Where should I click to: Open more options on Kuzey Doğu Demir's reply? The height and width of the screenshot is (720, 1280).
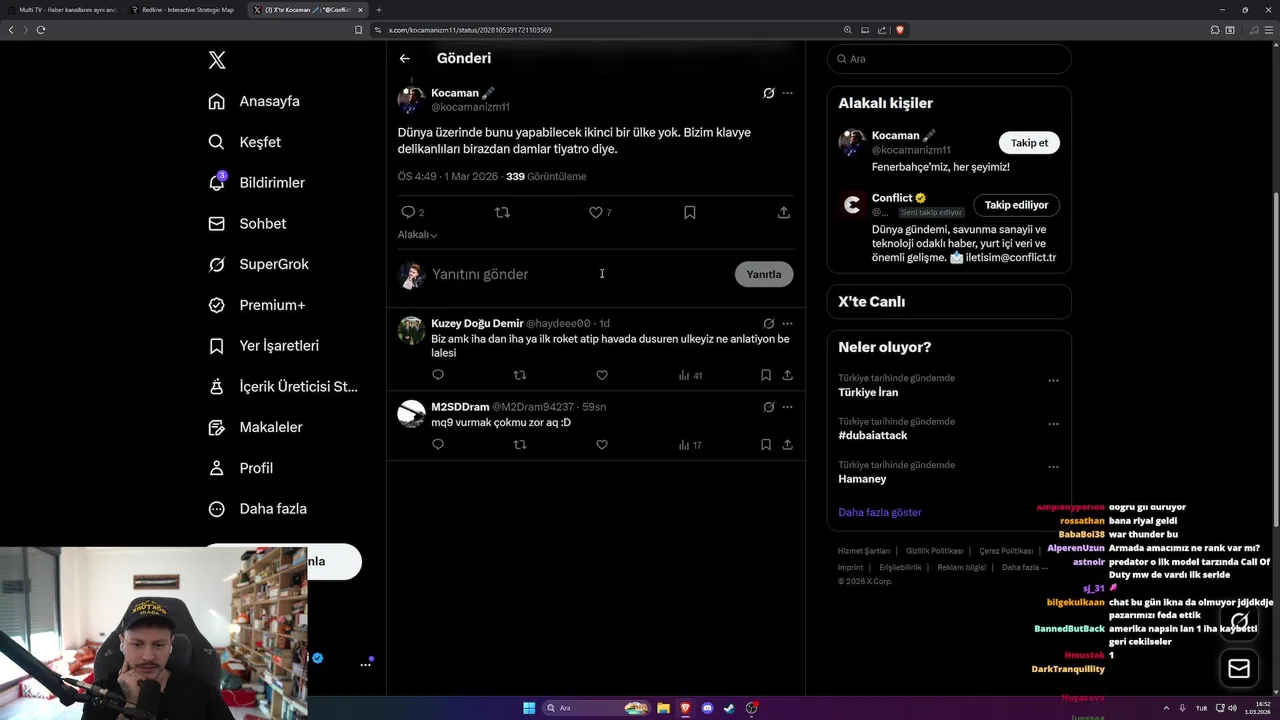(787, 324)
